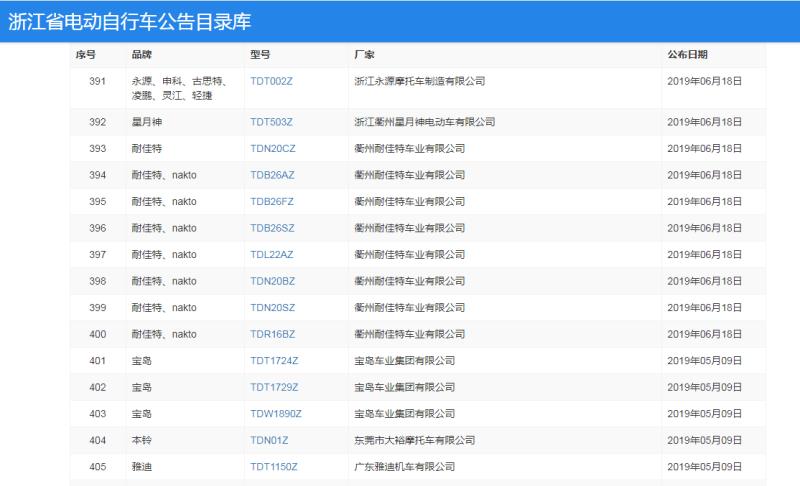Open model link TDN20SZ
The image size is (800, 486).
click(272, 308)
